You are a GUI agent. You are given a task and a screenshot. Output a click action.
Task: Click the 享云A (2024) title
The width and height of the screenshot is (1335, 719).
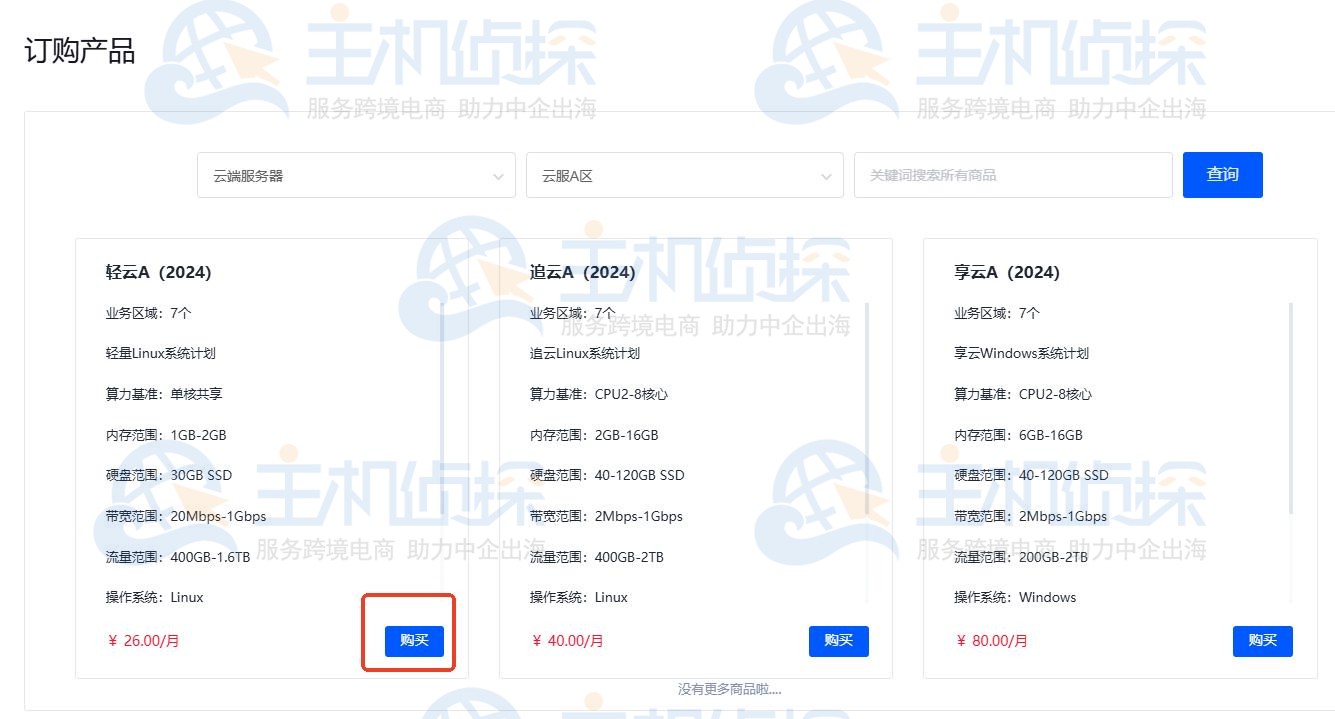point(1007,272)
